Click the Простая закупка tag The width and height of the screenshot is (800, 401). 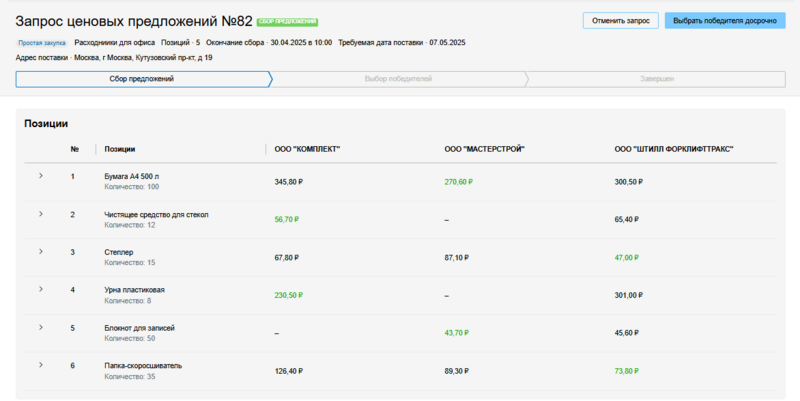click(42, 43)
